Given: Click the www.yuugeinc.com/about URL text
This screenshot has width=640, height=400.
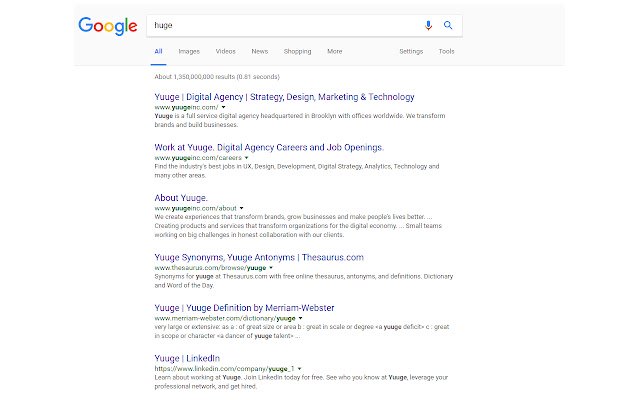Looking at the screenshot, I should coord(196,208).
